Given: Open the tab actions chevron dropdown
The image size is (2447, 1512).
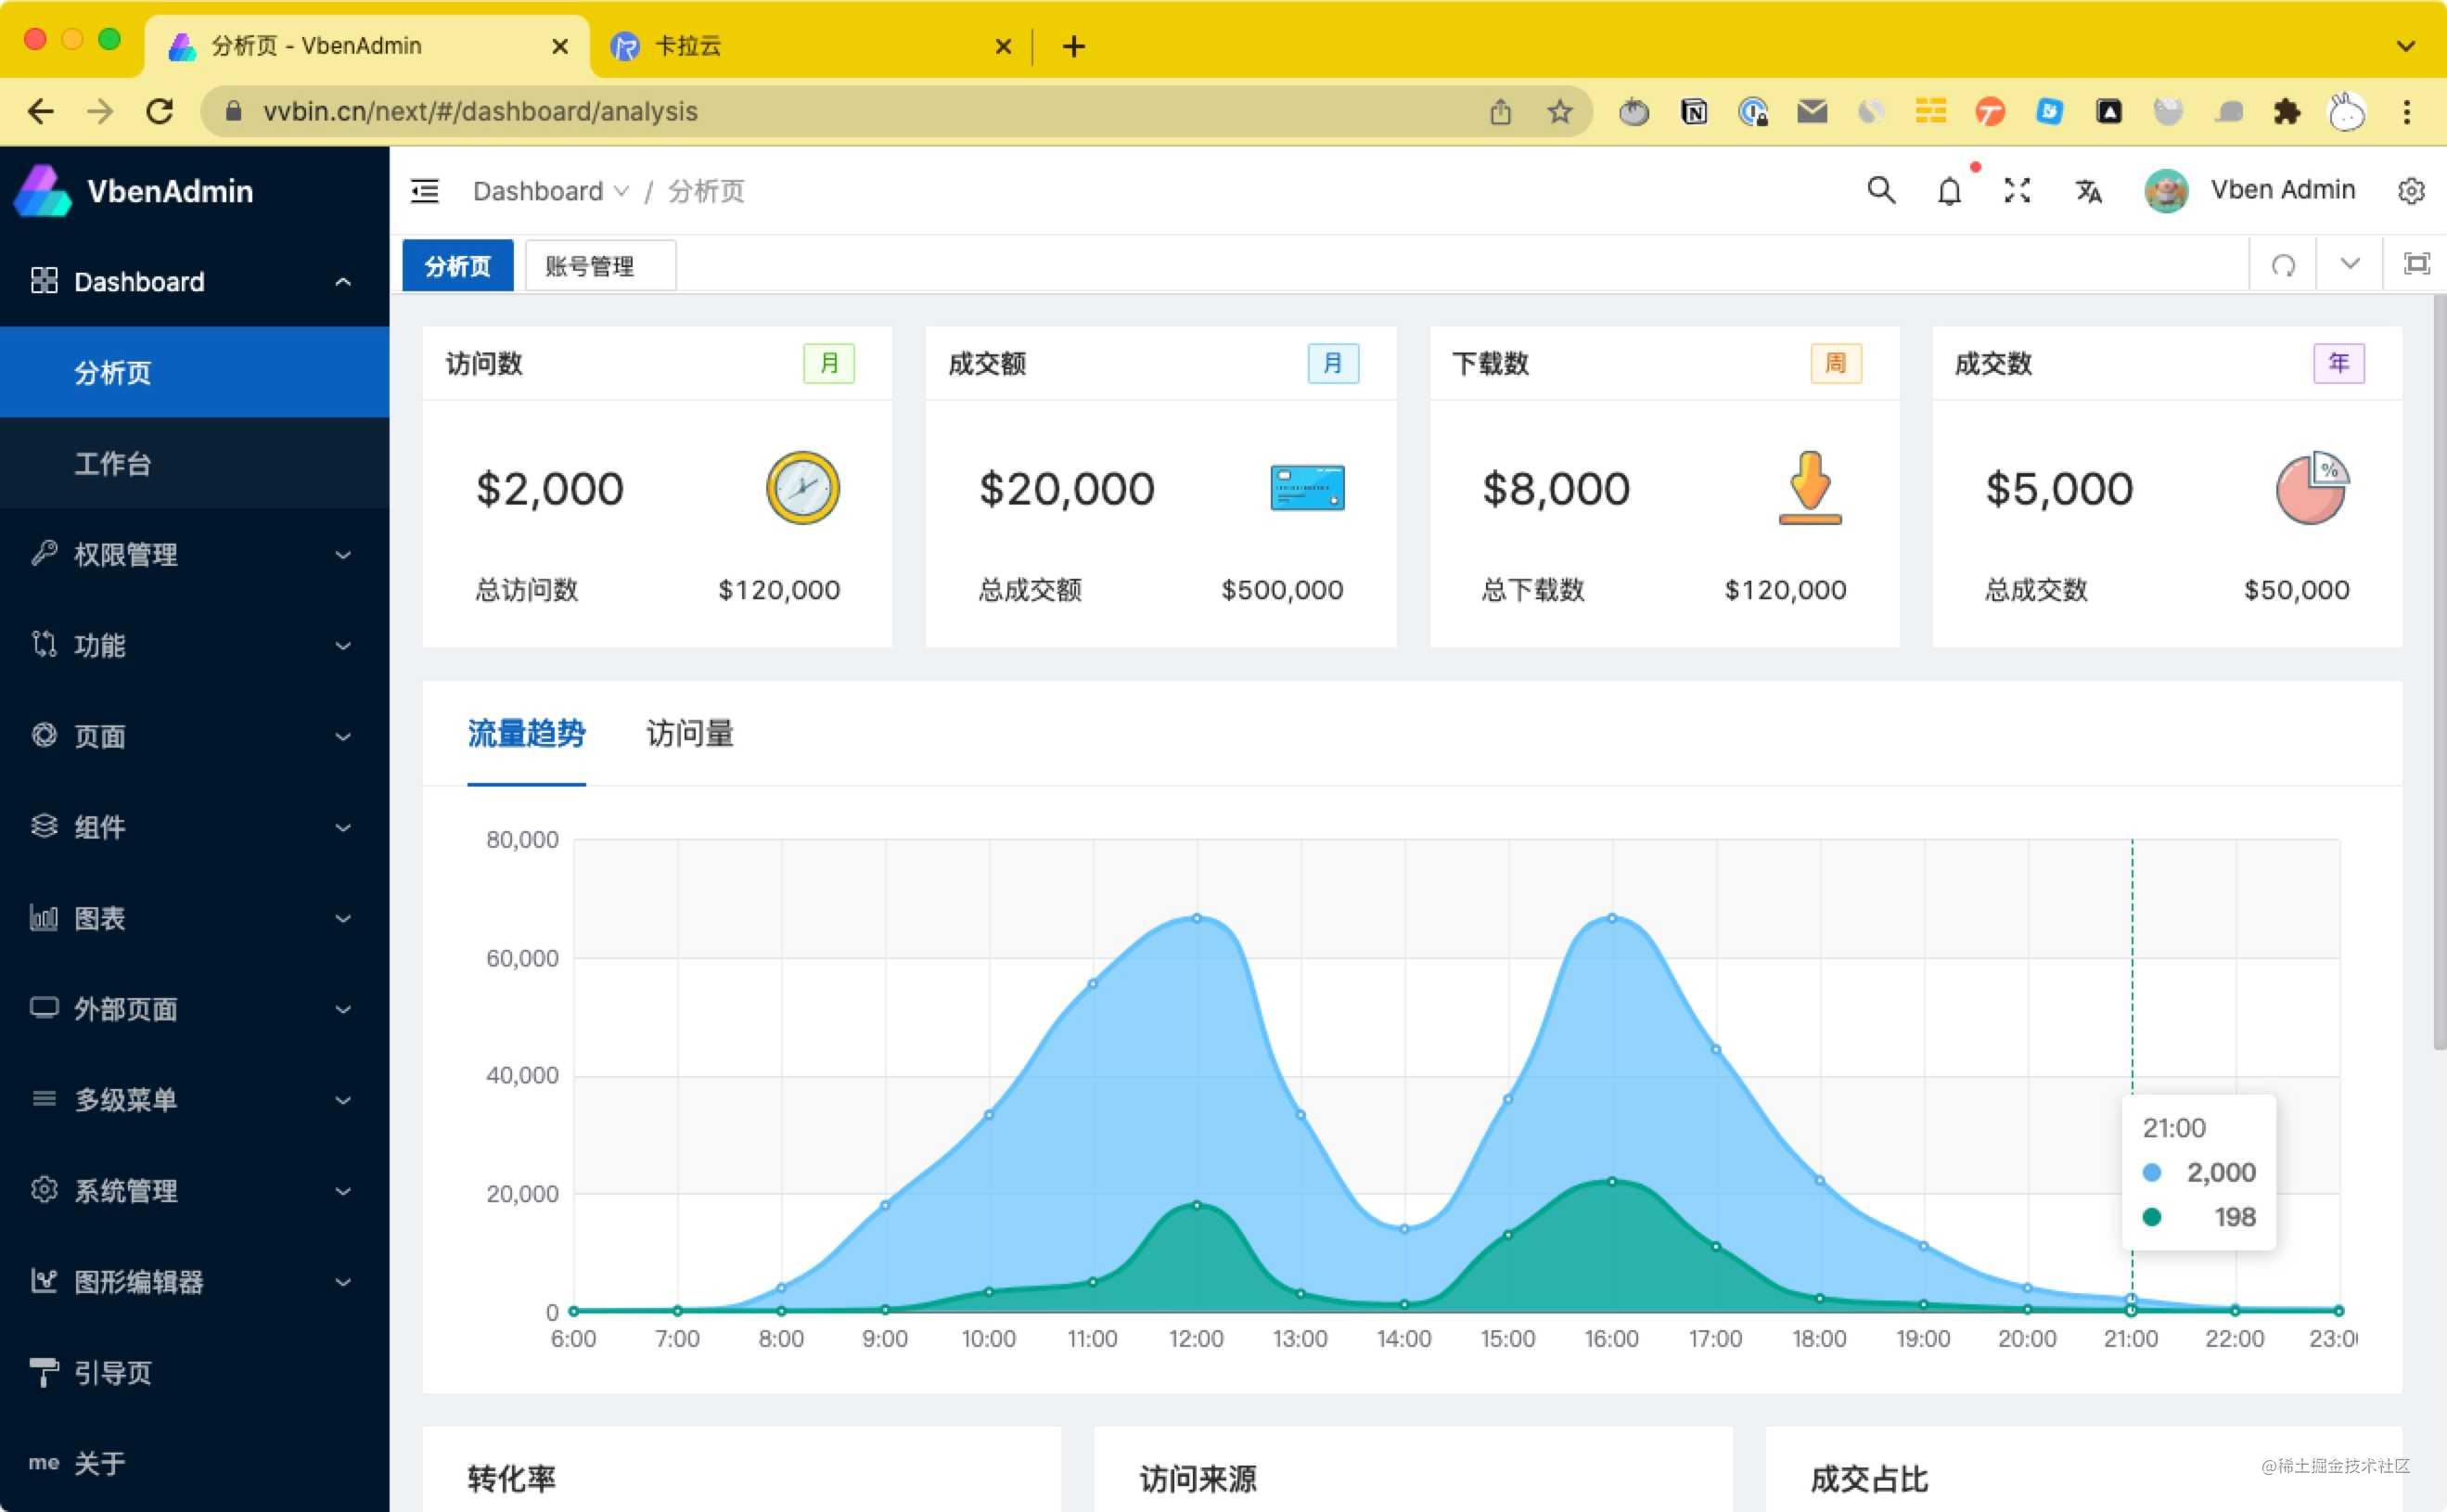Looking at the screenshot, I should click(x=2347, y=264).
